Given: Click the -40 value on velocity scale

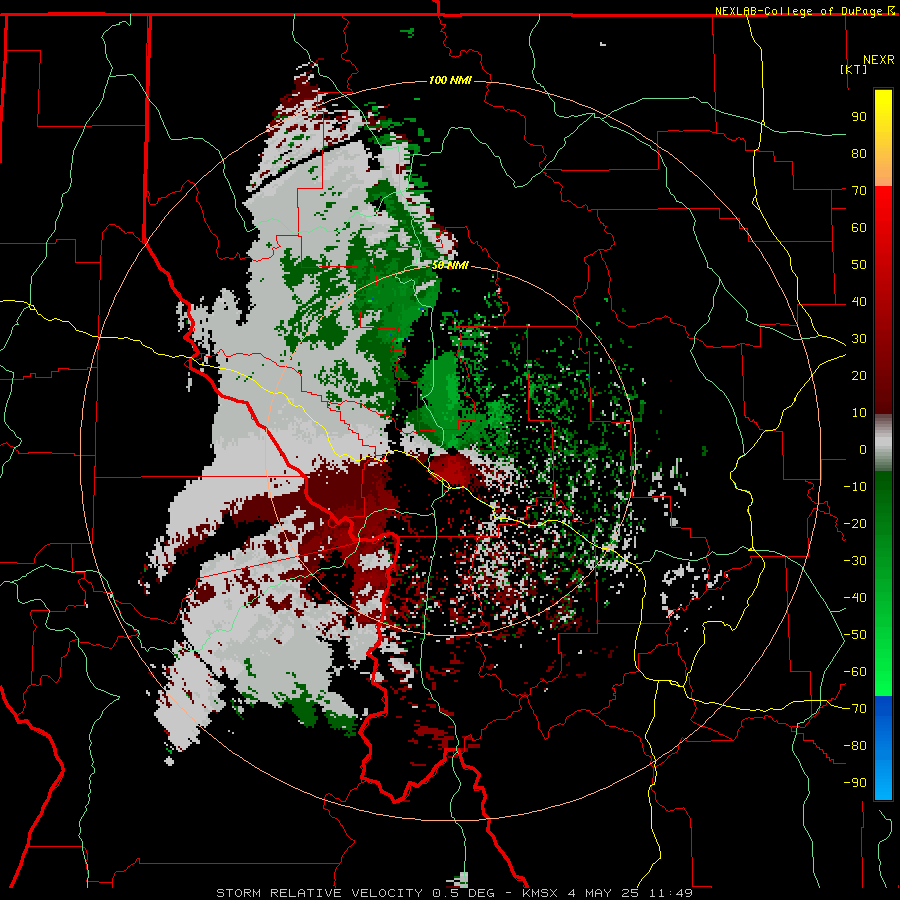Looking at the screenshot, I should [855, 598].
